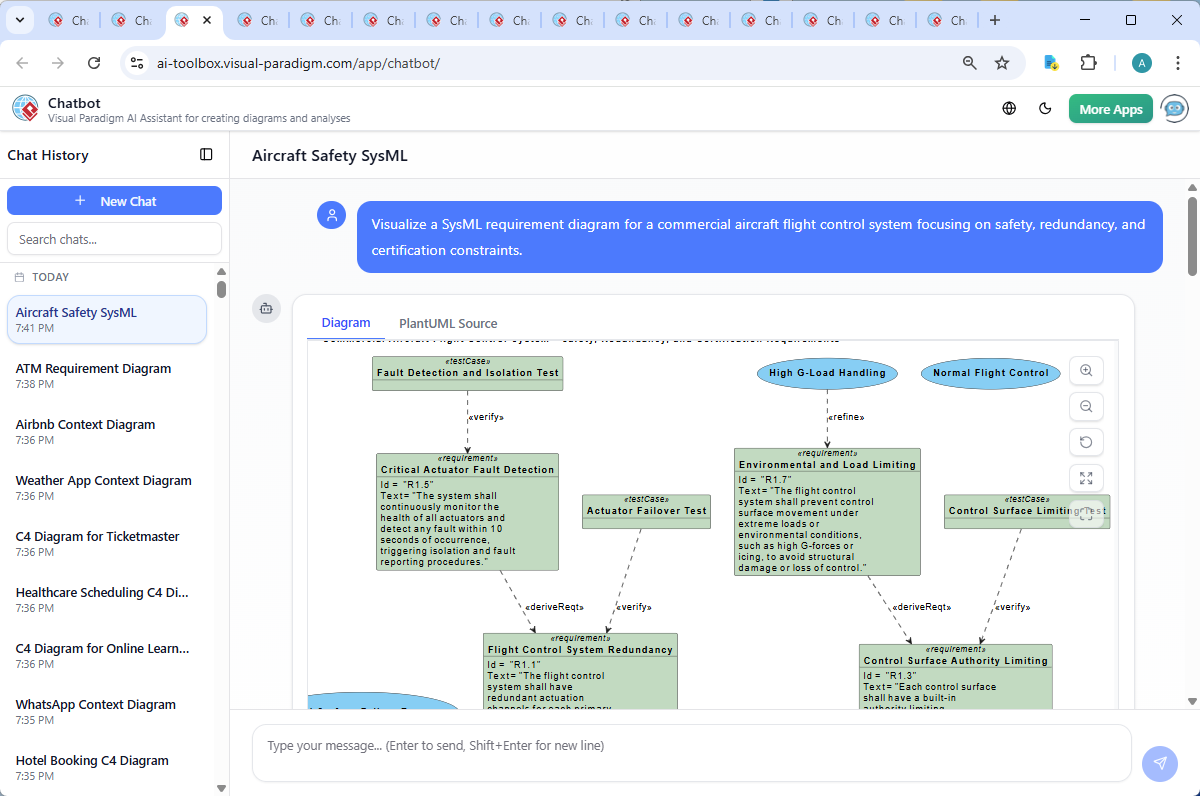Screen dimensions: 1200x796
Task: Open the site information icon in address bar
Action: point(136,62)
